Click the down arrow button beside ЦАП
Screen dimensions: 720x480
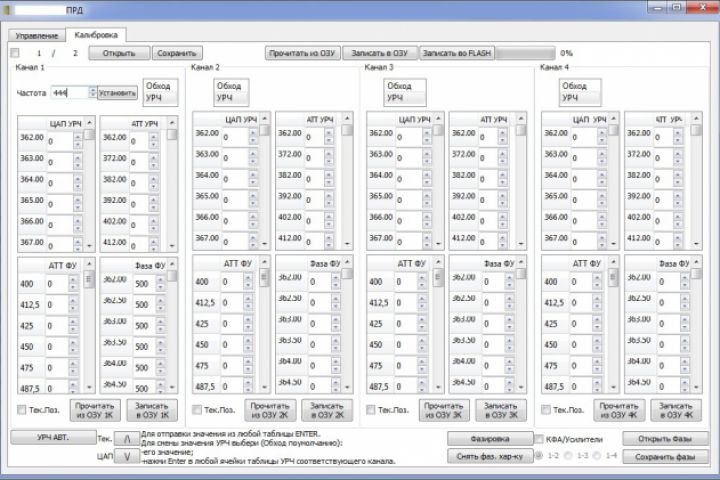click(x=127, y=456)
